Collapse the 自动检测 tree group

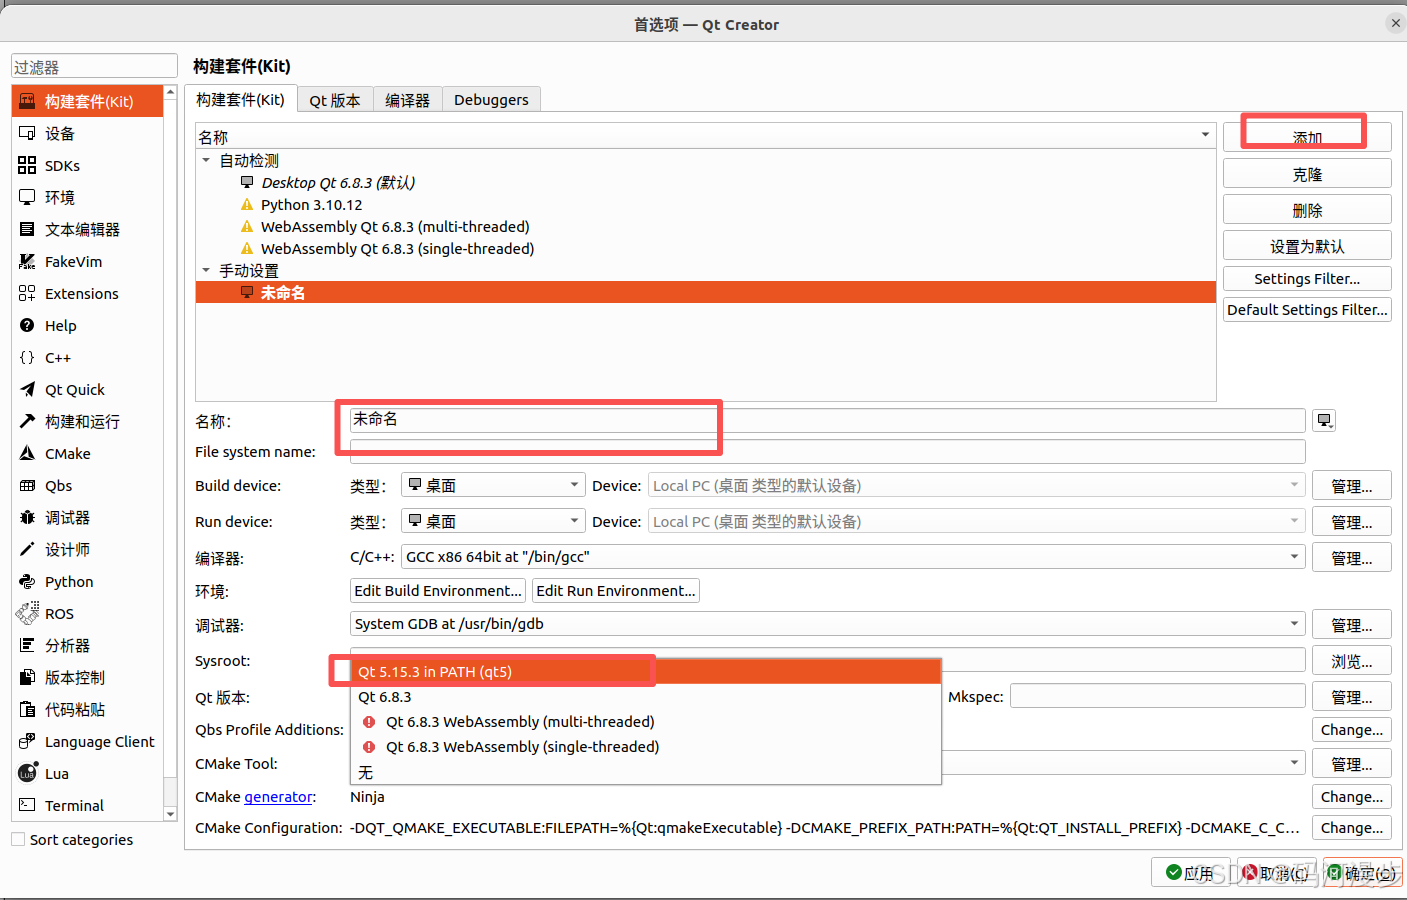point(206,160)
